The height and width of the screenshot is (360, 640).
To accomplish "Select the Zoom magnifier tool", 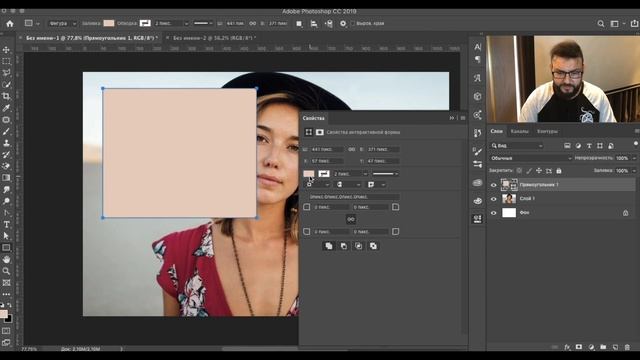I will pyautogui.click(x=6, y=271).
